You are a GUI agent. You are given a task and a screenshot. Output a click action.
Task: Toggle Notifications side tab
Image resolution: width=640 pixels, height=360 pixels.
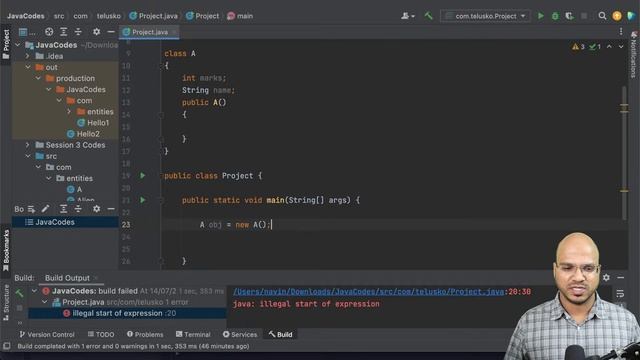point(633,55)
